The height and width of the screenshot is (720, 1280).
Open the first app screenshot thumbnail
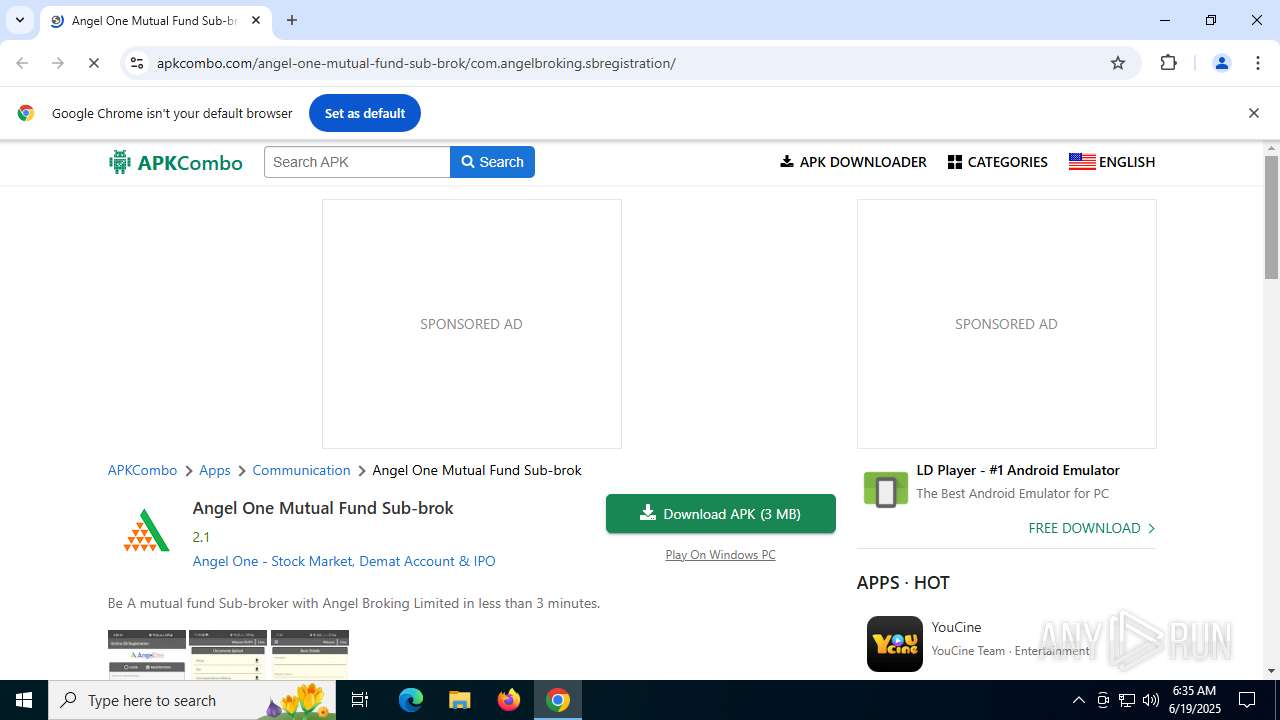[147, 654]
